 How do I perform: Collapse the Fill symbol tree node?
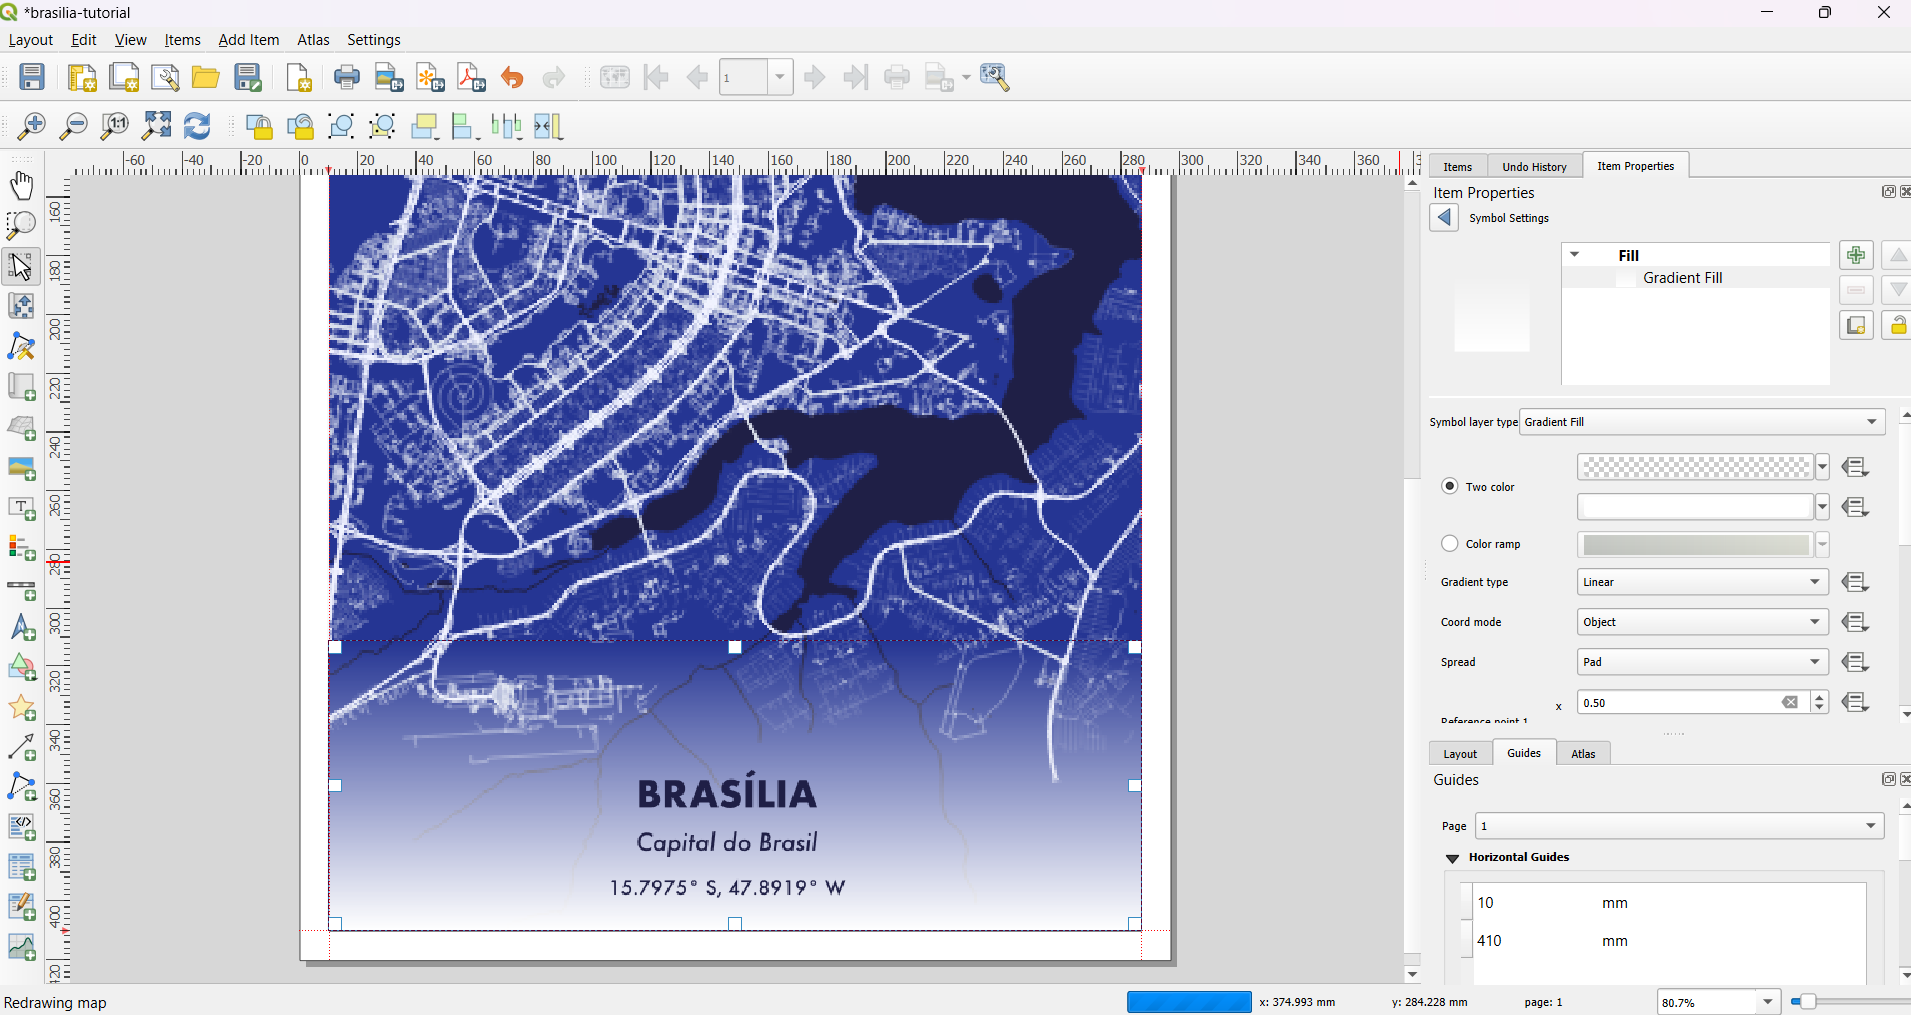pyautogui.click(x=1575, y=255)
